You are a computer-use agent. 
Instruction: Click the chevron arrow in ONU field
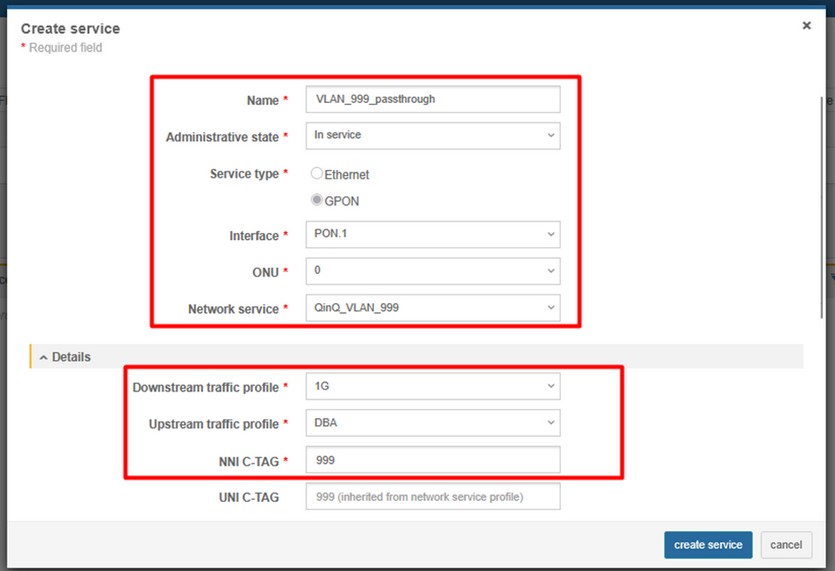pos(550,271)
